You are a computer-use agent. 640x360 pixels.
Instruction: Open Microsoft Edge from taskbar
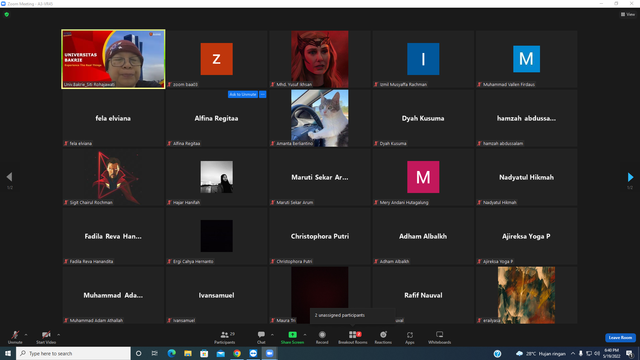click(171, 353)
